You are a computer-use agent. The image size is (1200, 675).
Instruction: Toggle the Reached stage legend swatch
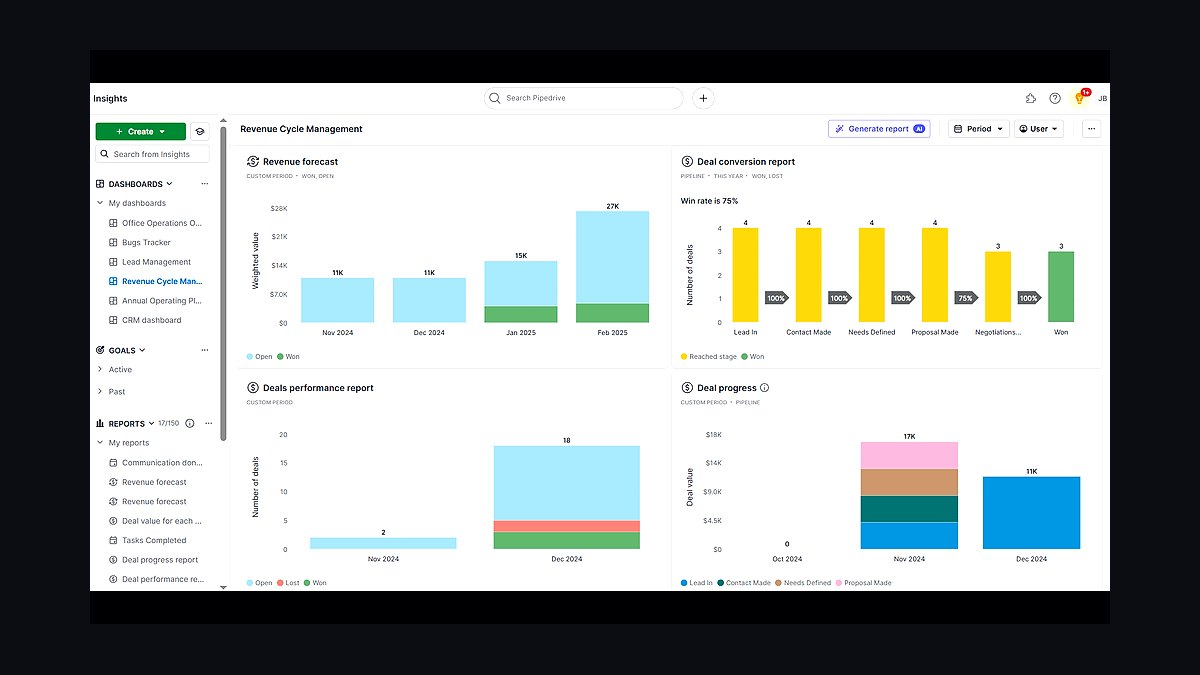pyautogui.click(x=685, y=356)
